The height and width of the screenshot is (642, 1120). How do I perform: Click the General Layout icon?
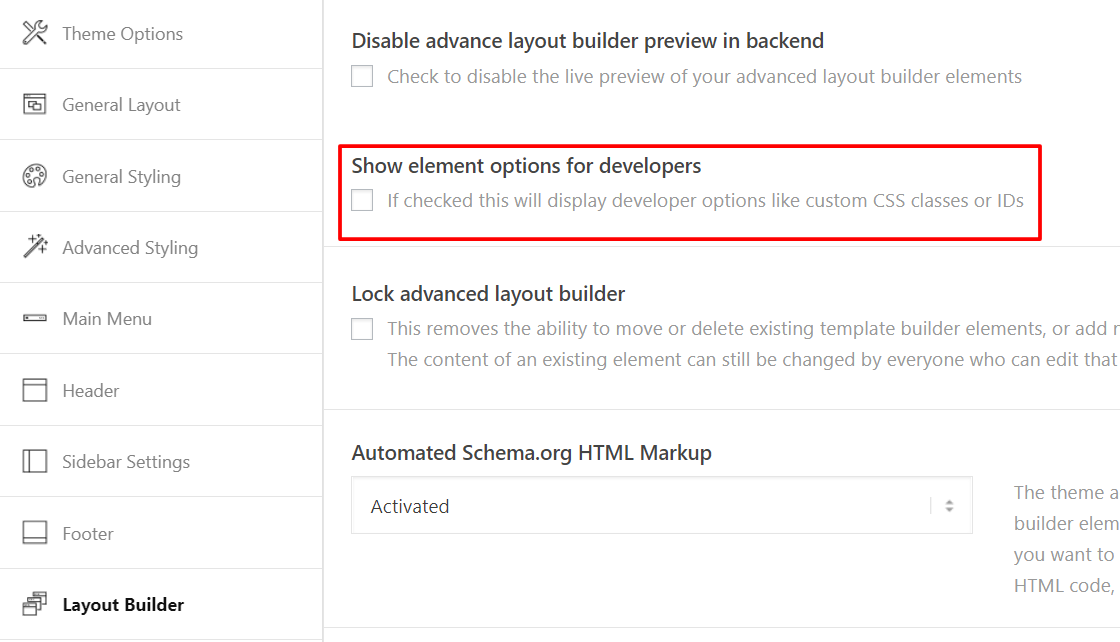click(35, 105)
